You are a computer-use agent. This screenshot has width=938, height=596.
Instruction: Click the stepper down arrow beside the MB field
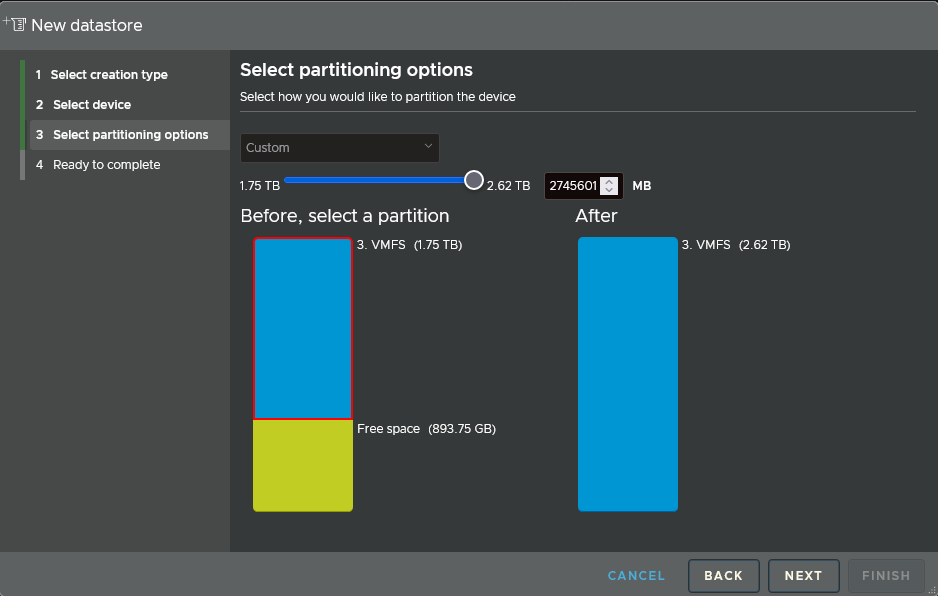coord(611,189)
